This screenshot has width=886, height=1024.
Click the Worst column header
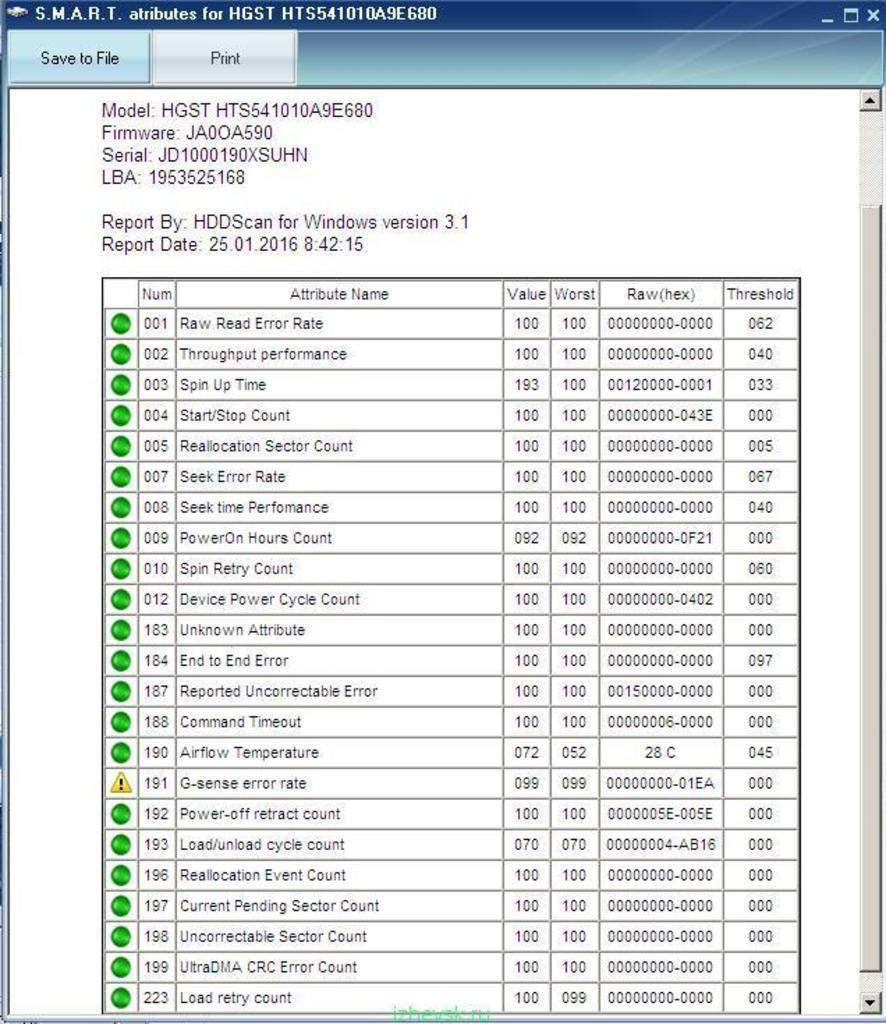574,295
